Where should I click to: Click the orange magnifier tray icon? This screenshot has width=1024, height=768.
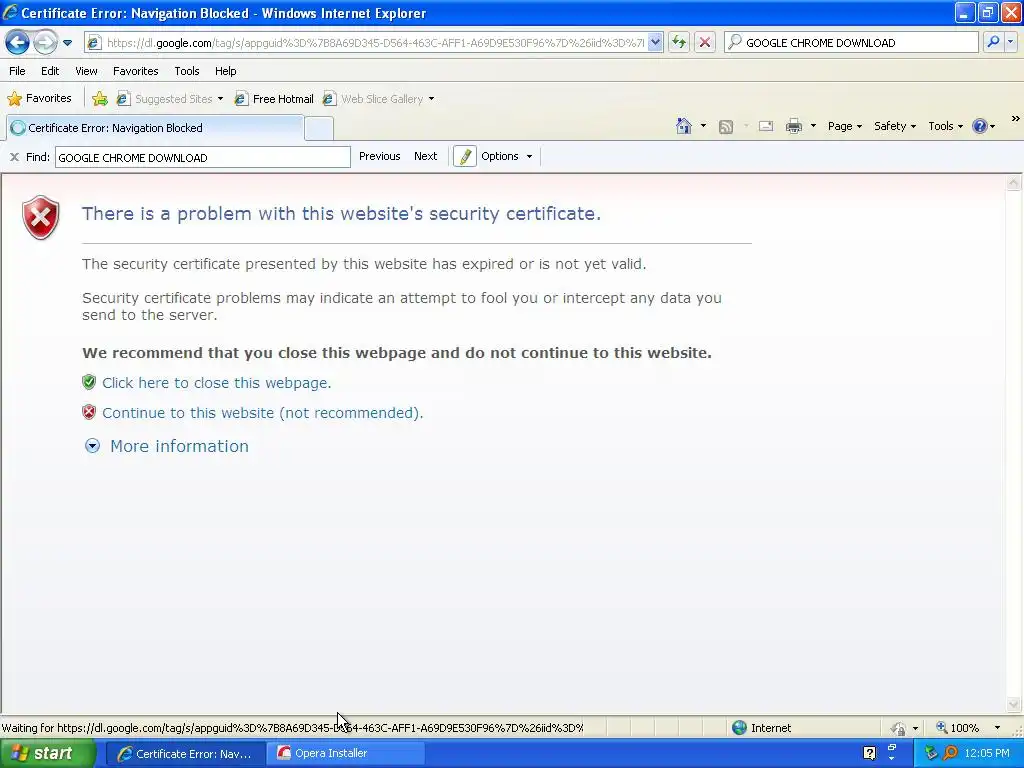point(951,754)
